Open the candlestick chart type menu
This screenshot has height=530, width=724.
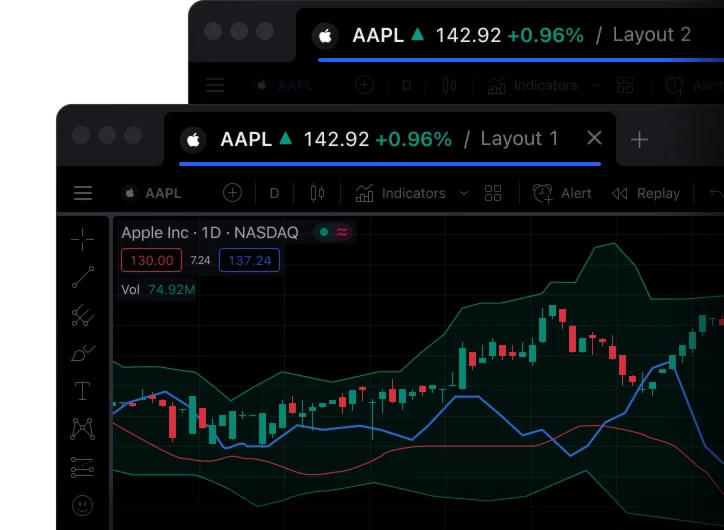[318, 193]
